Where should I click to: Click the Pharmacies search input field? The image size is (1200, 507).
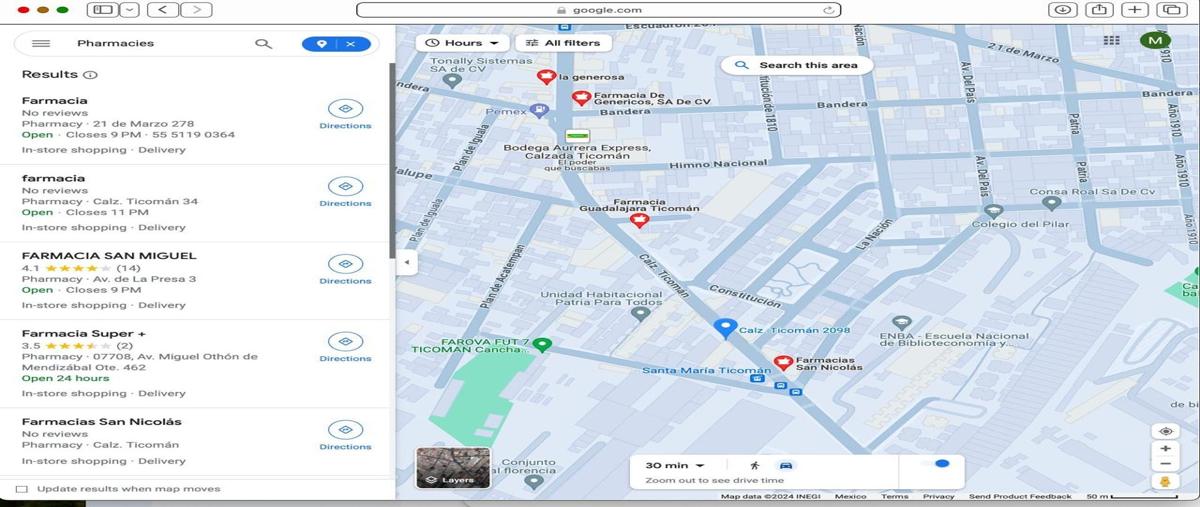pyautogui.click(x=160, y=44)
